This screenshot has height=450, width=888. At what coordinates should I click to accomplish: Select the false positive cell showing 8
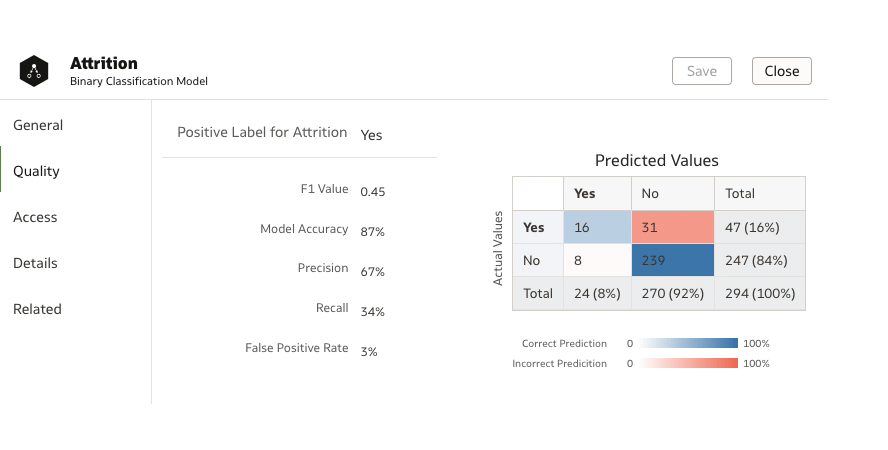tap(597, 260)
